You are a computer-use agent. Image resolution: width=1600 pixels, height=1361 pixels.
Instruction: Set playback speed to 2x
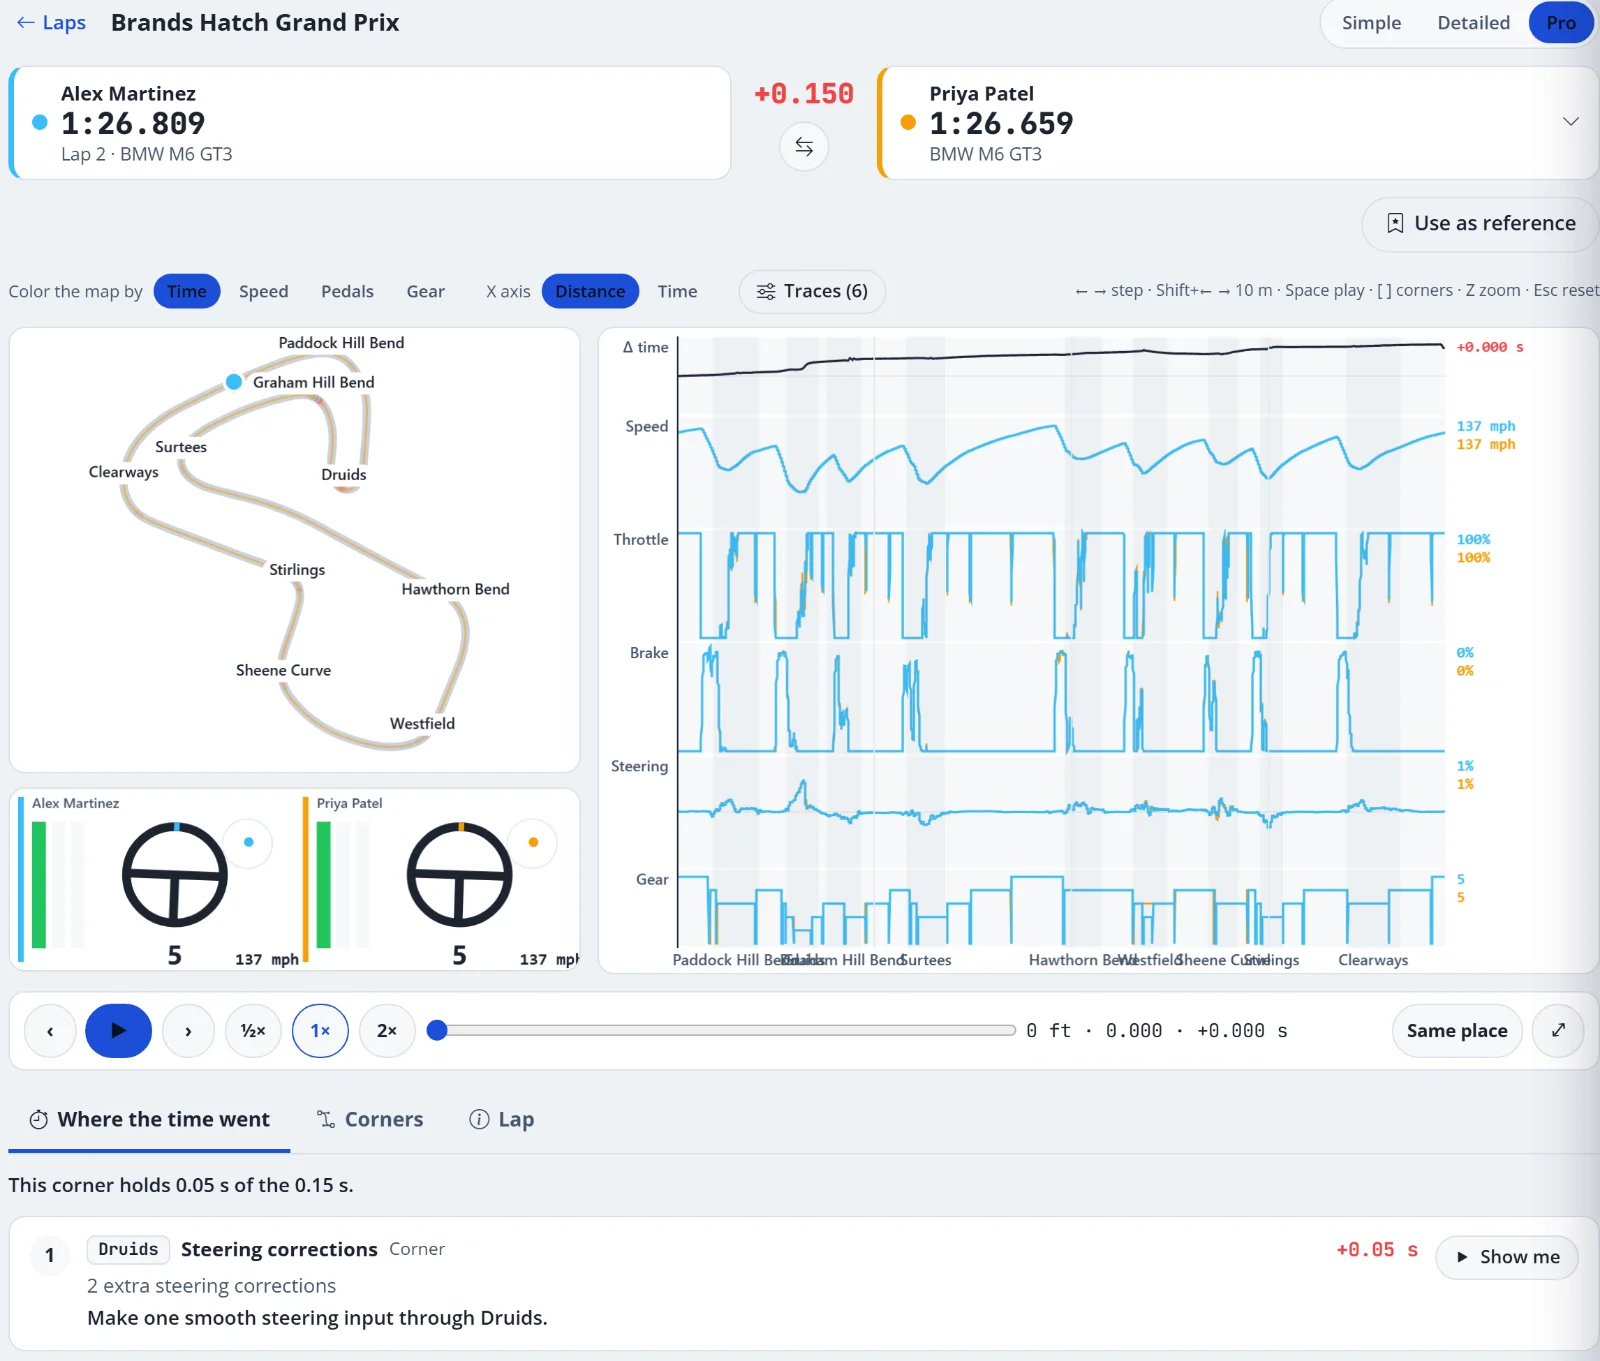(387, 1031)
